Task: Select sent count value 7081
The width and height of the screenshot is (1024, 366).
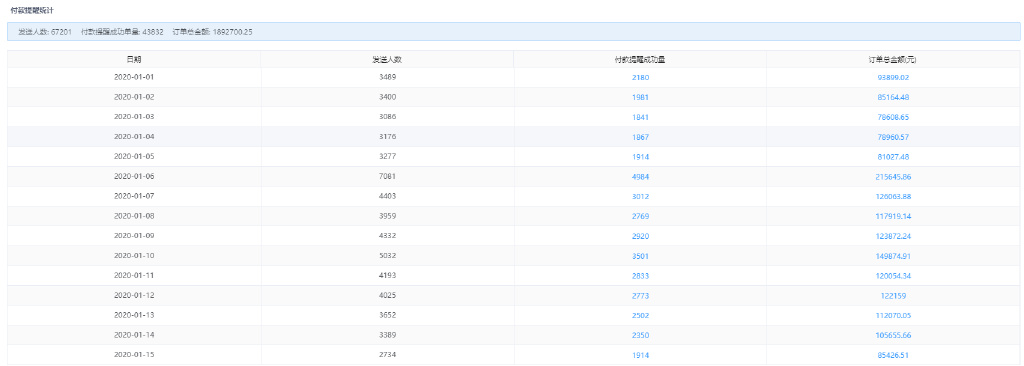Action: click(387, 176)
